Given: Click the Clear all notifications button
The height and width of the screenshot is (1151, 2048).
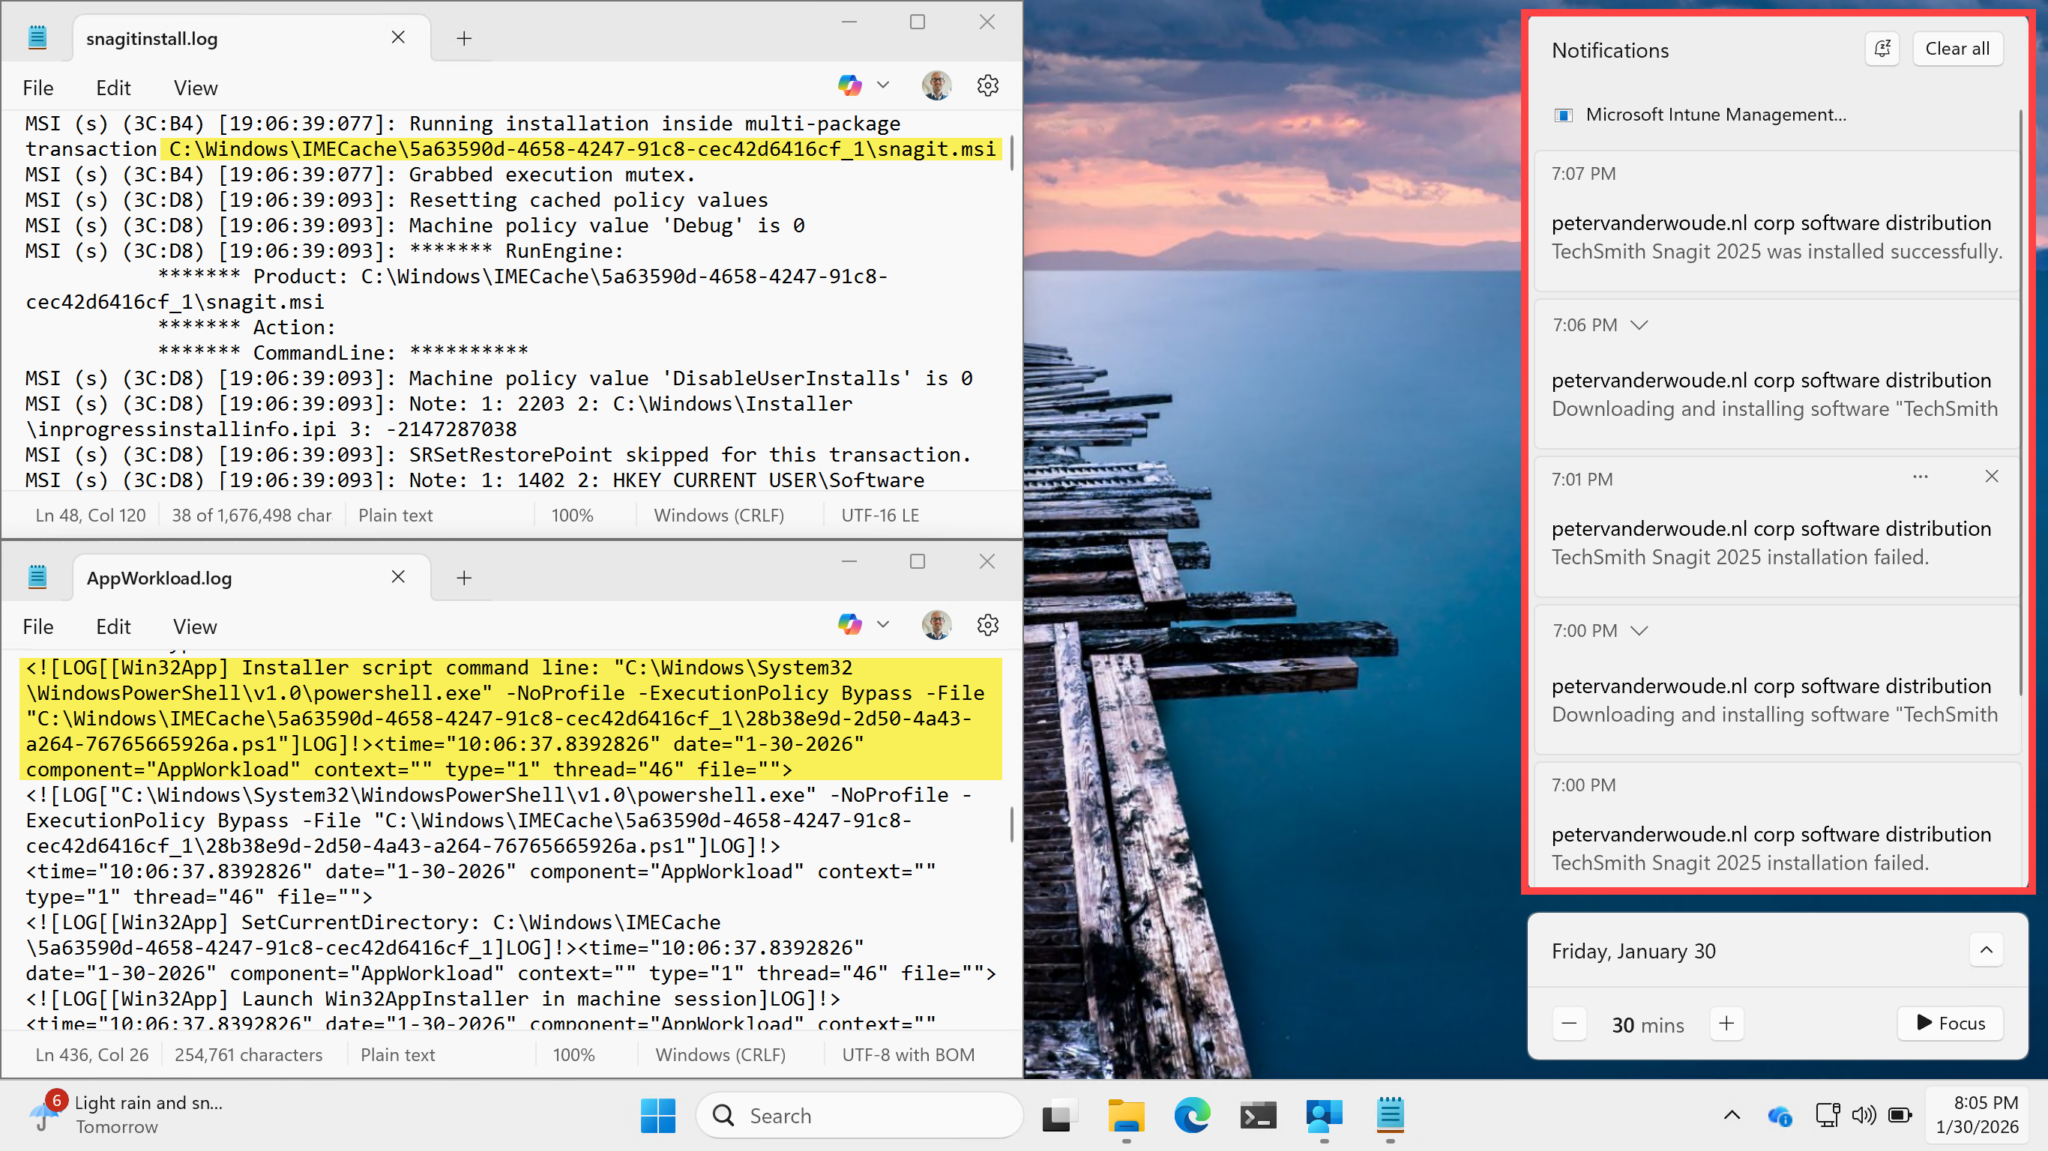Looking at the screenshot, I should click(x=1956, y=49).
